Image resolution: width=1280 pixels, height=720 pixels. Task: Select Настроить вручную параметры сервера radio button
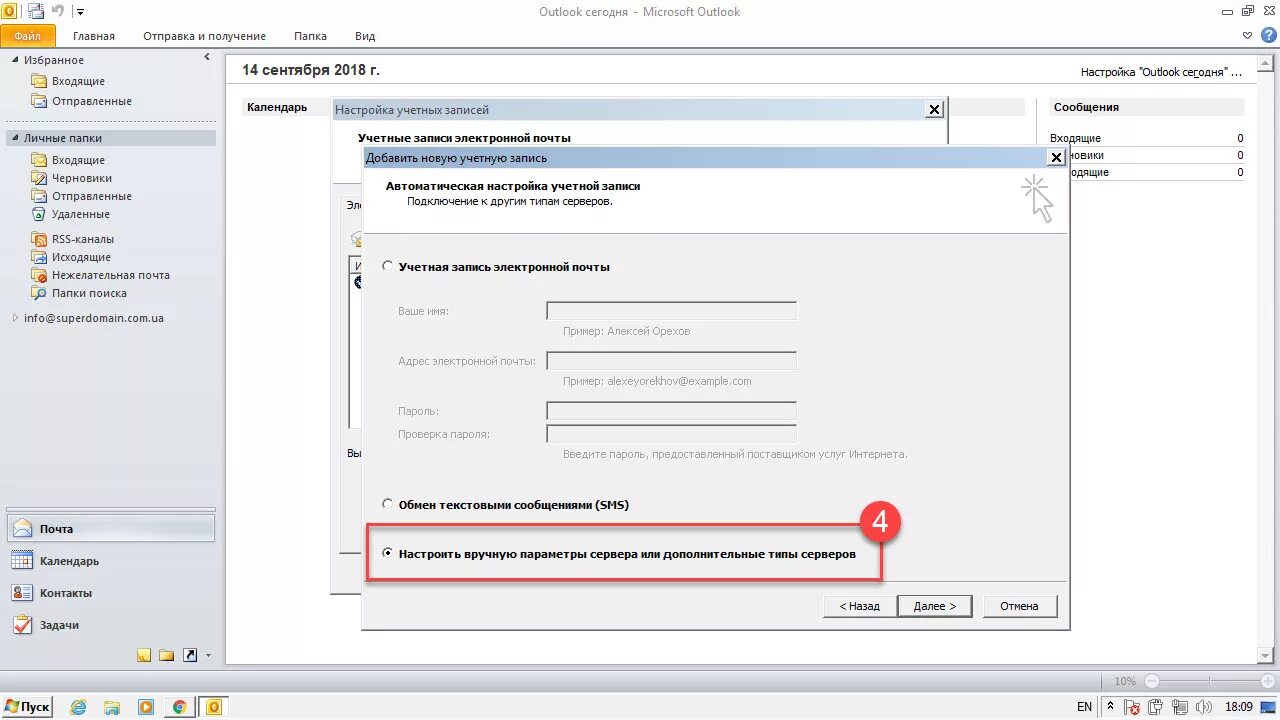click(x=388, y=553)
